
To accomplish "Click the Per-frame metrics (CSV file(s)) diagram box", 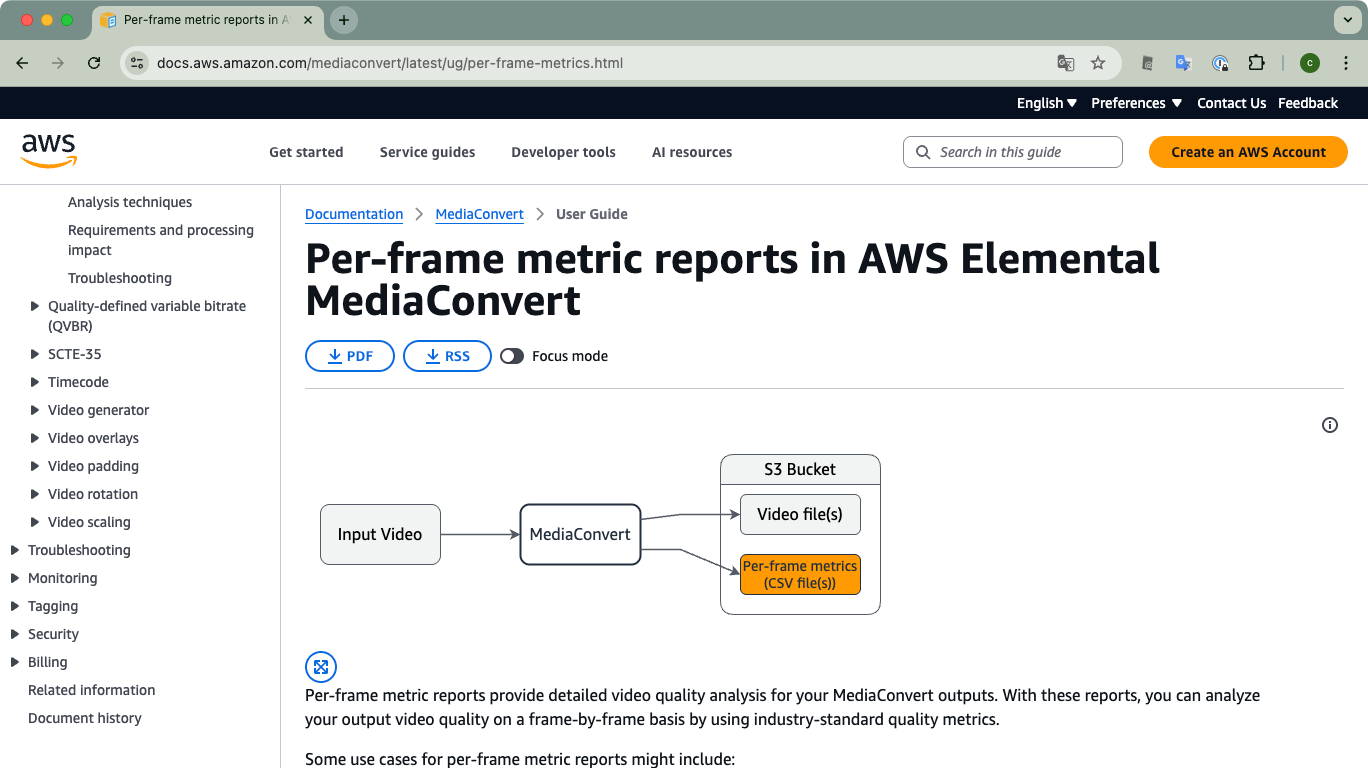I will pos(800,574).
